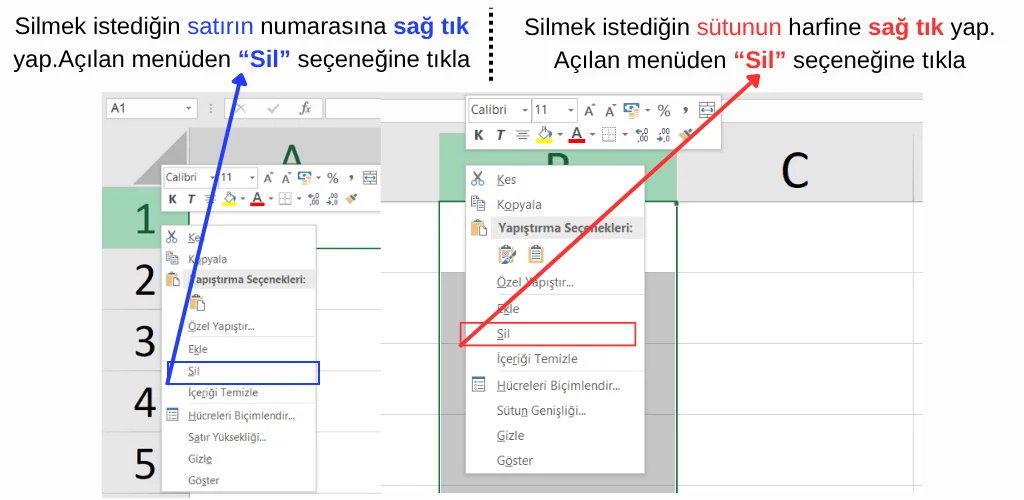Click the formula bar cancel X icon
1024x500 pixels.
click(x=240, y=108)
